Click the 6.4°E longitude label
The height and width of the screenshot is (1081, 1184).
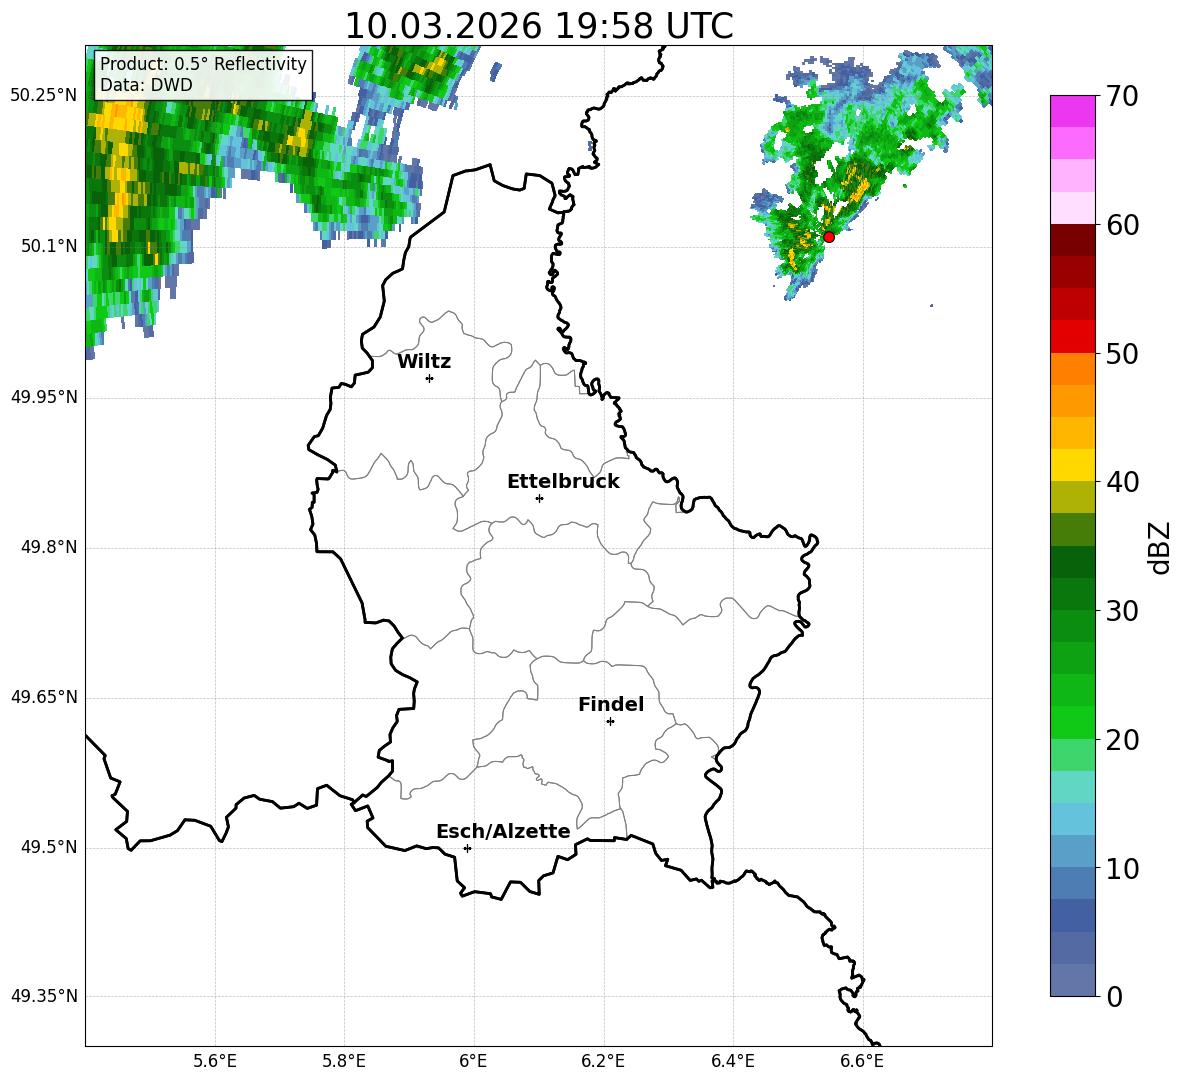(732, 1061)
